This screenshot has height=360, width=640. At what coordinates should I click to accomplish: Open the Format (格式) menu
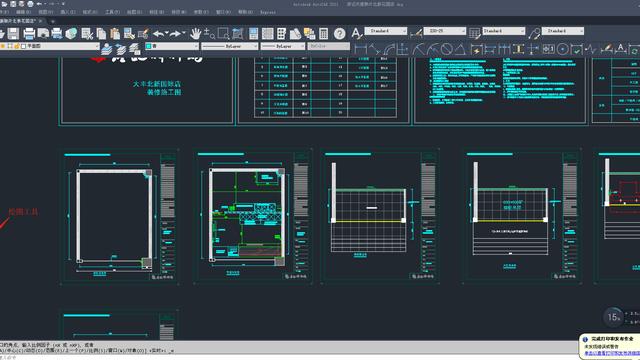[90, 12]
